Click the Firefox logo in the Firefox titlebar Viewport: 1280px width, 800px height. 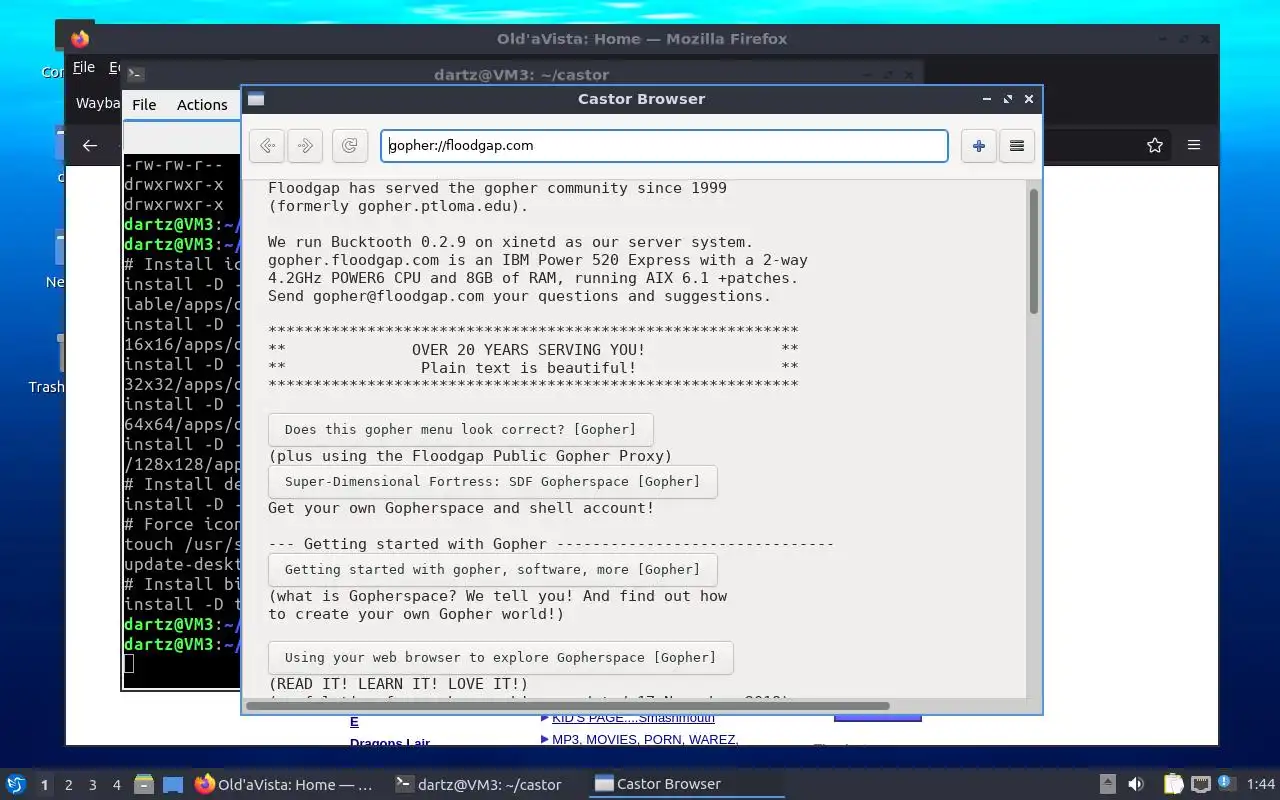pyautogui.click(x=80, y=39)
